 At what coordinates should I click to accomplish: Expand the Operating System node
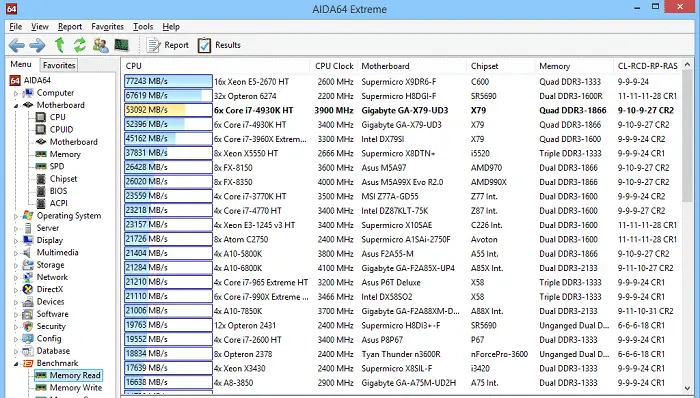[x=16, y=216]
